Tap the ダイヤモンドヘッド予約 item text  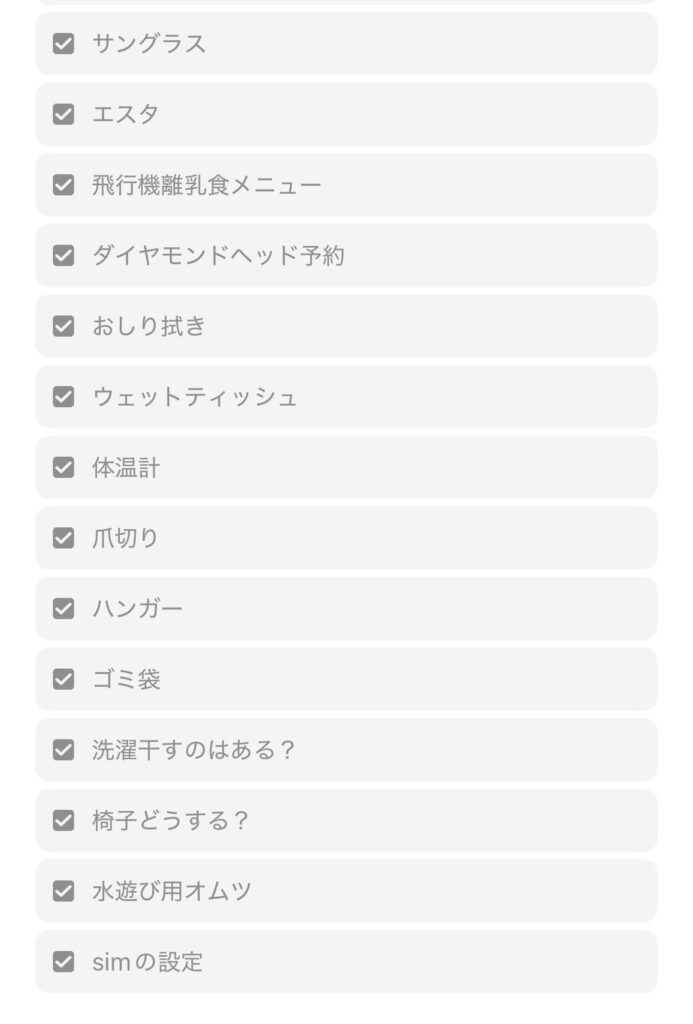click(x=218, y=256)
